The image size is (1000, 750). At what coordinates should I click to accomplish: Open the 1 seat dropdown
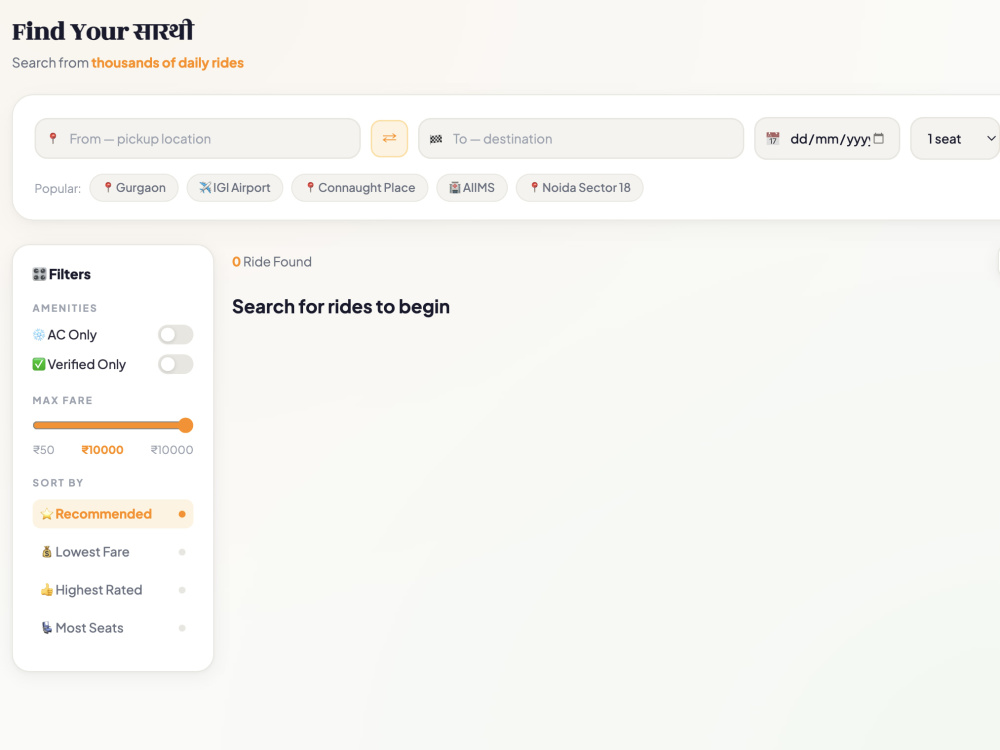point(955,138)
